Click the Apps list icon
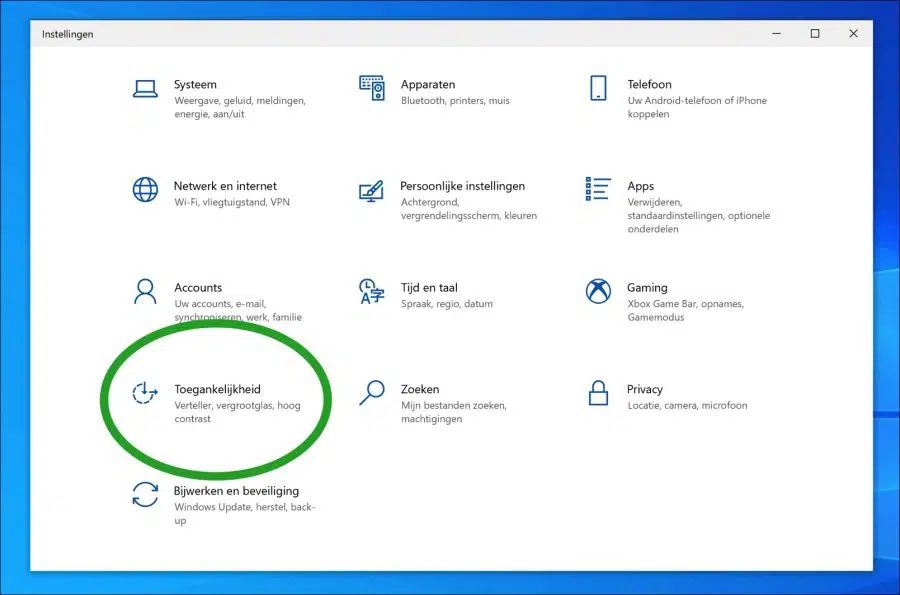 (598, 189)
